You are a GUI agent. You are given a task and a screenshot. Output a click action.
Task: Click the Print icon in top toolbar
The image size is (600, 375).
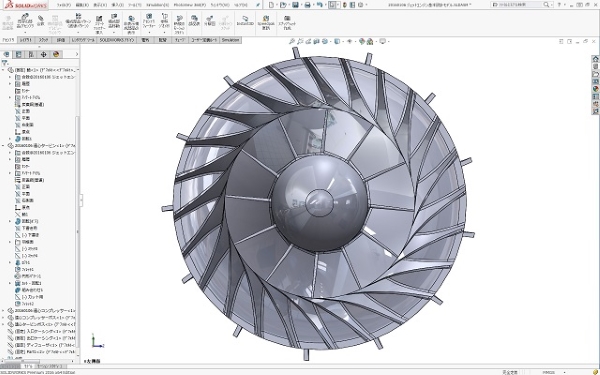coord(307,5)
